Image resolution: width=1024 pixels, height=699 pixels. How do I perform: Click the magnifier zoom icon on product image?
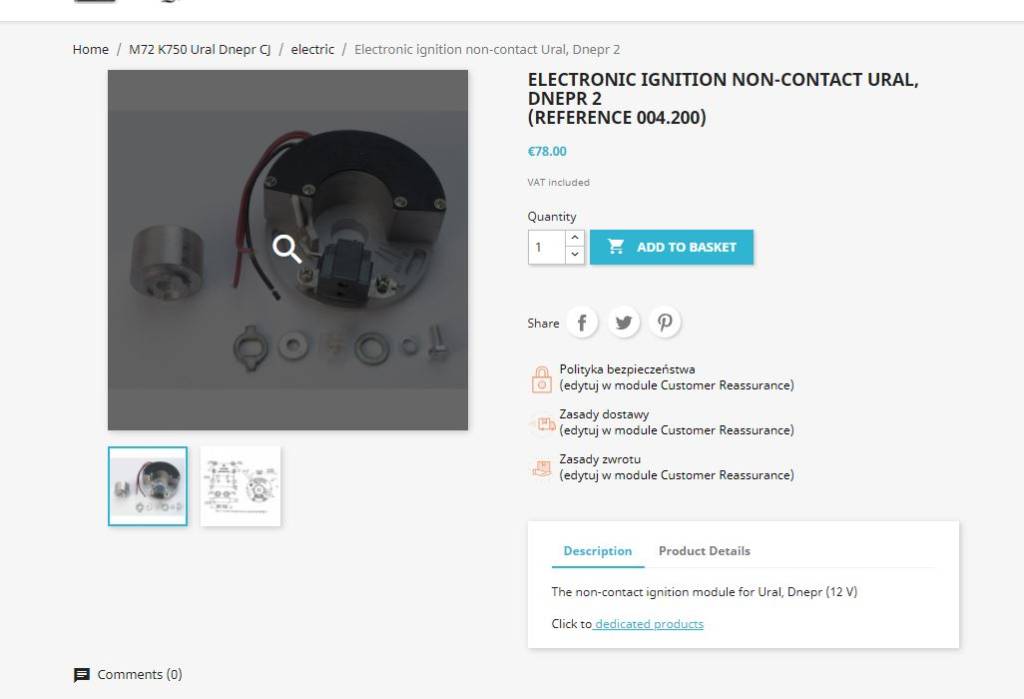tap(287, 249)
